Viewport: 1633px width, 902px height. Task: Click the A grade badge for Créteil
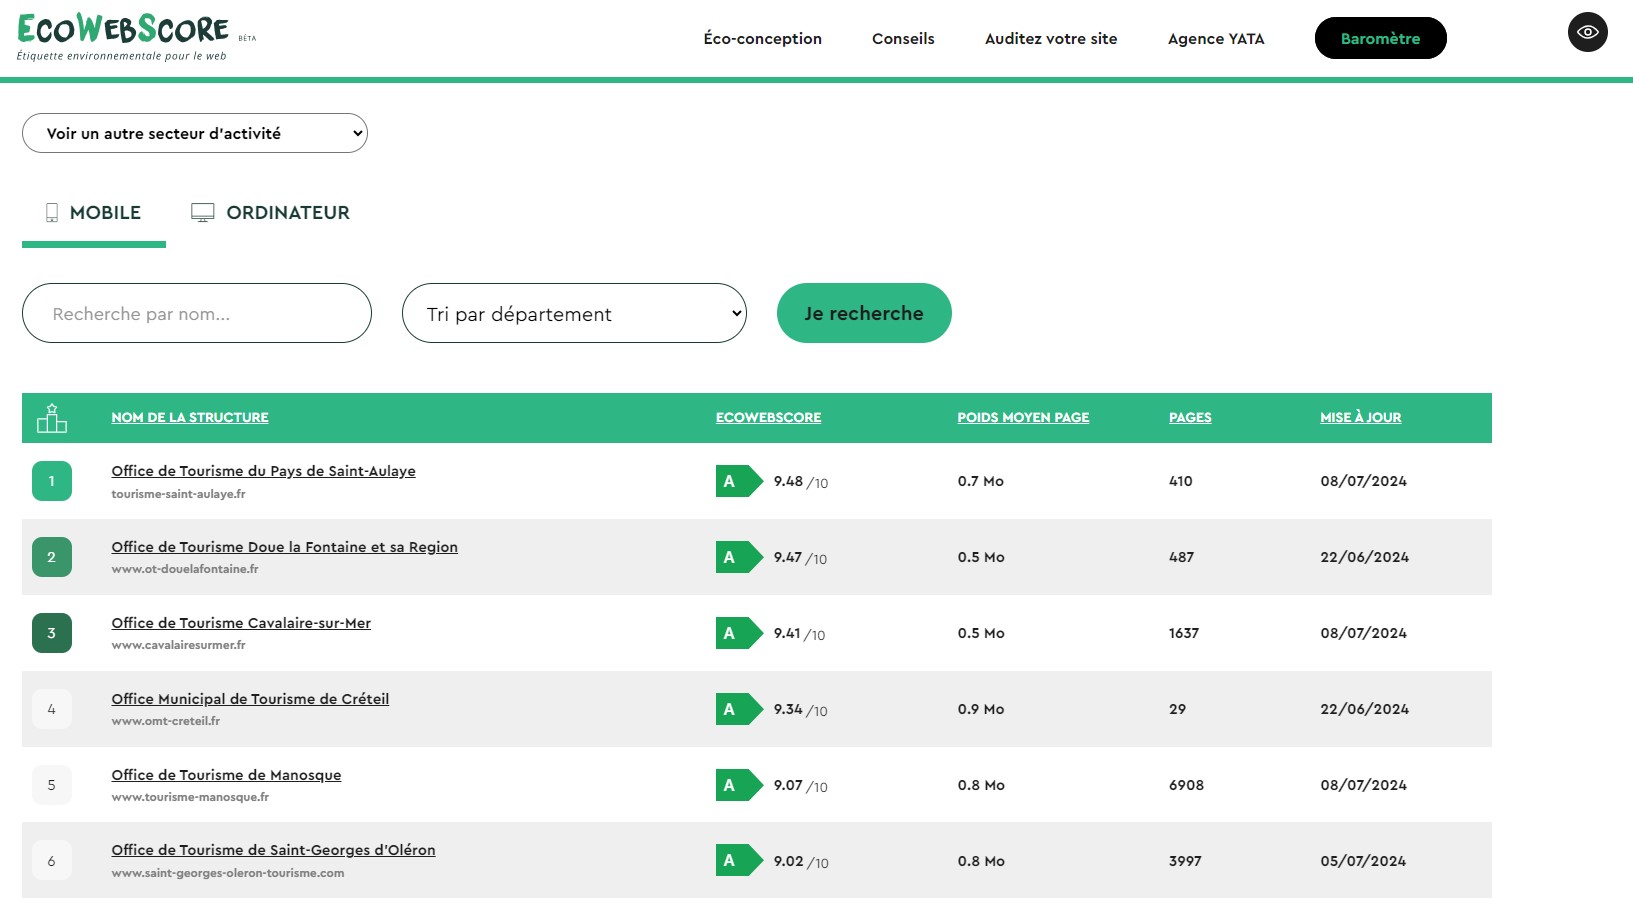(738, 709)
